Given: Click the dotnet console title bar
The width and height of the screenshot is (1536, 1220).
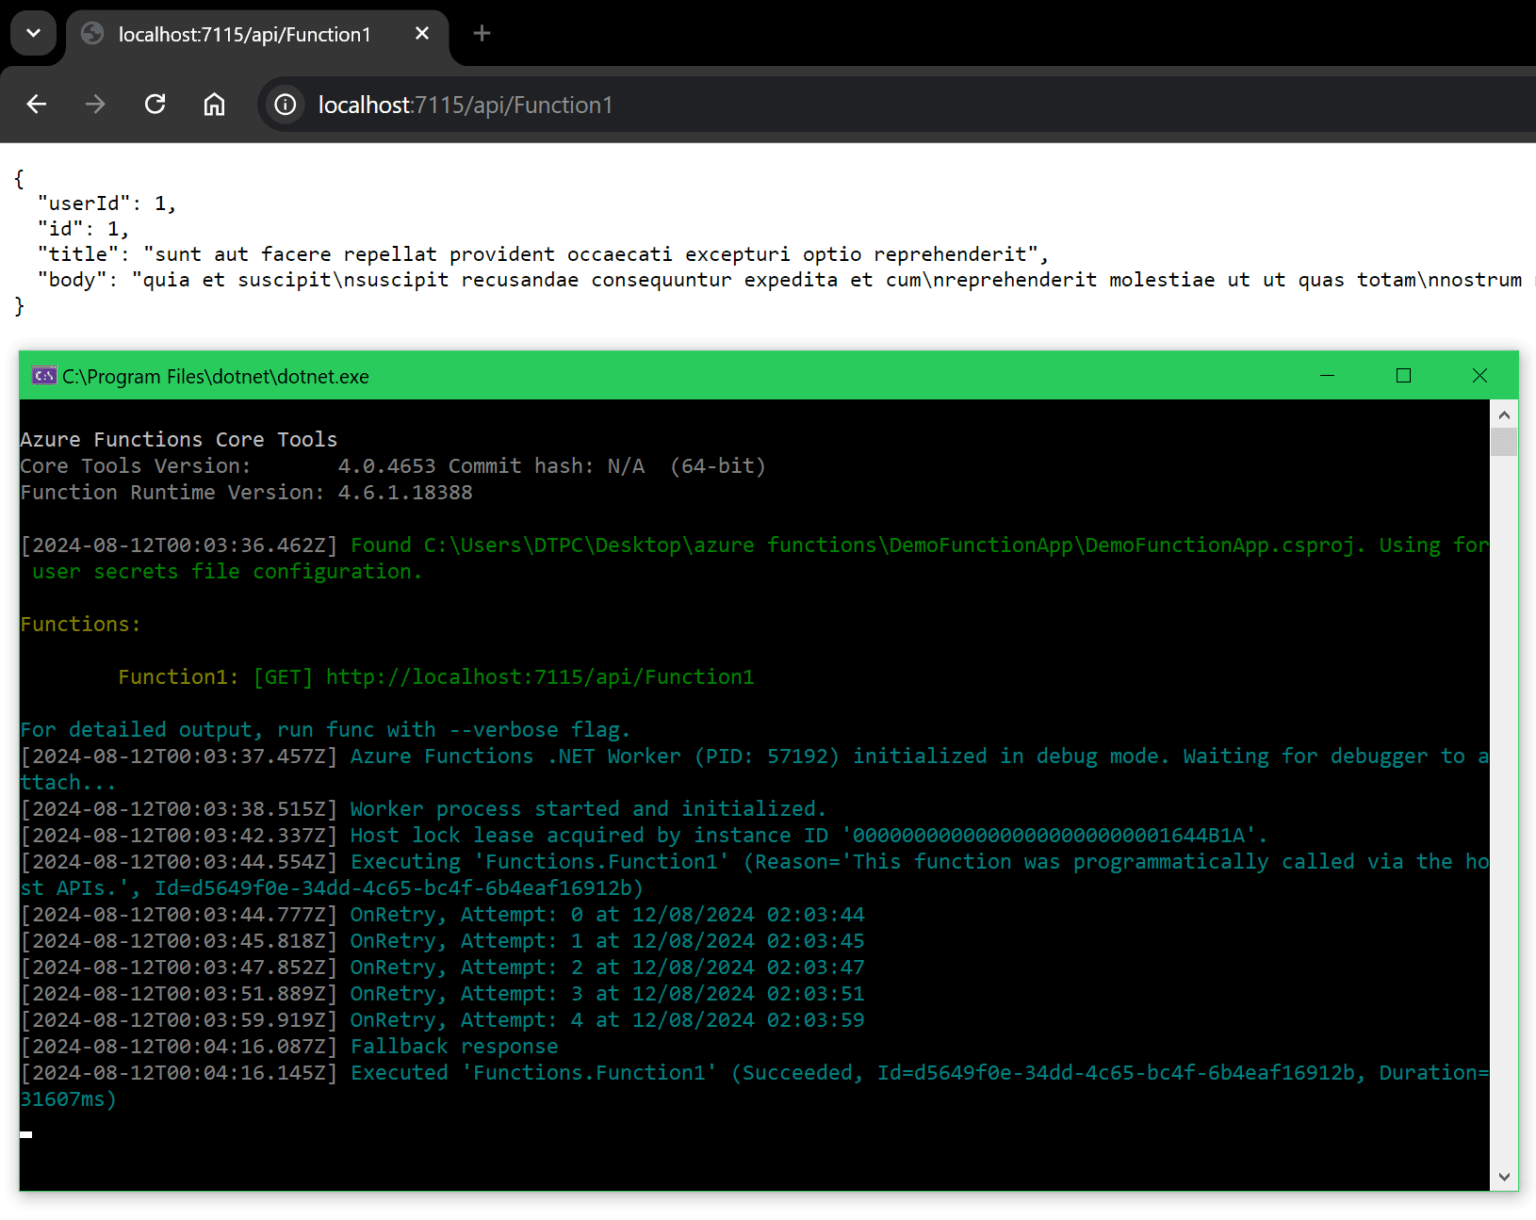Looking at the screenshot, I should tap(700, 376).
